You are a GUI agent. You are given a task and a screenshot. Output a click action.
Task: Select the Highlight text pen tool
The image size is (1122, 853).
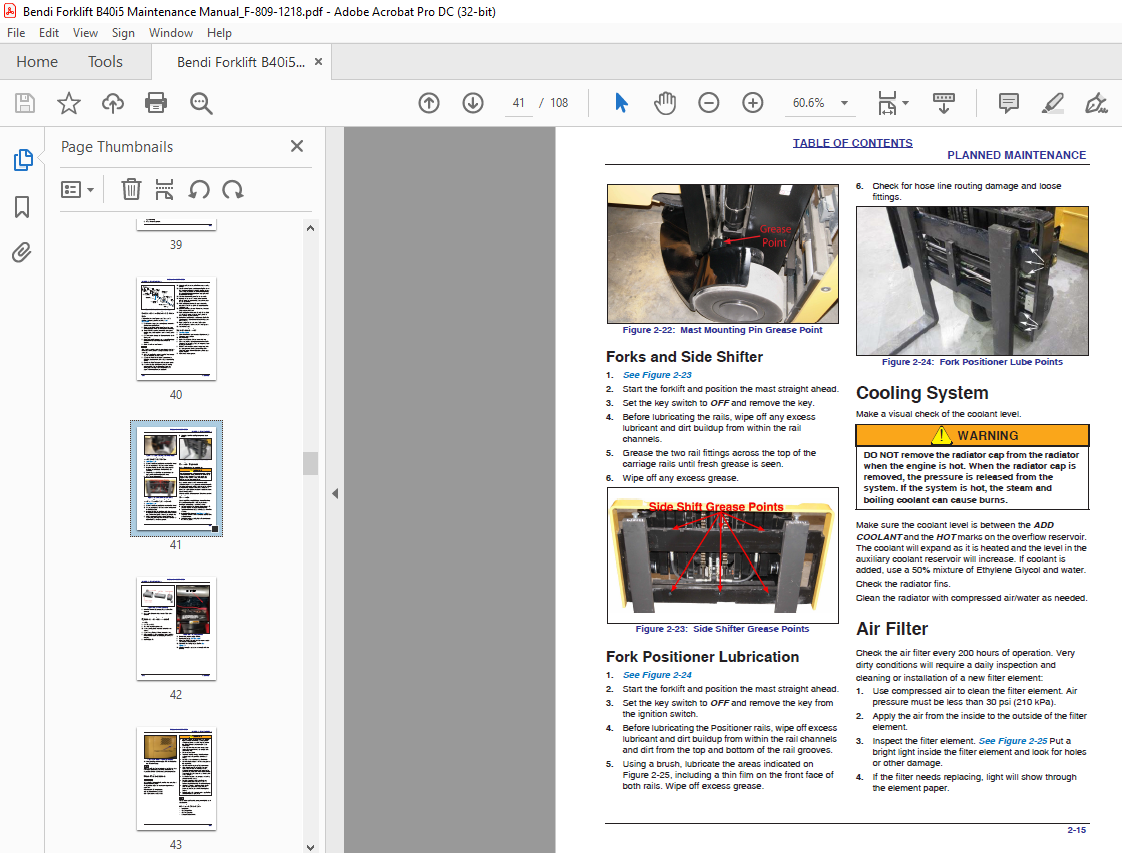[1053, 103]
